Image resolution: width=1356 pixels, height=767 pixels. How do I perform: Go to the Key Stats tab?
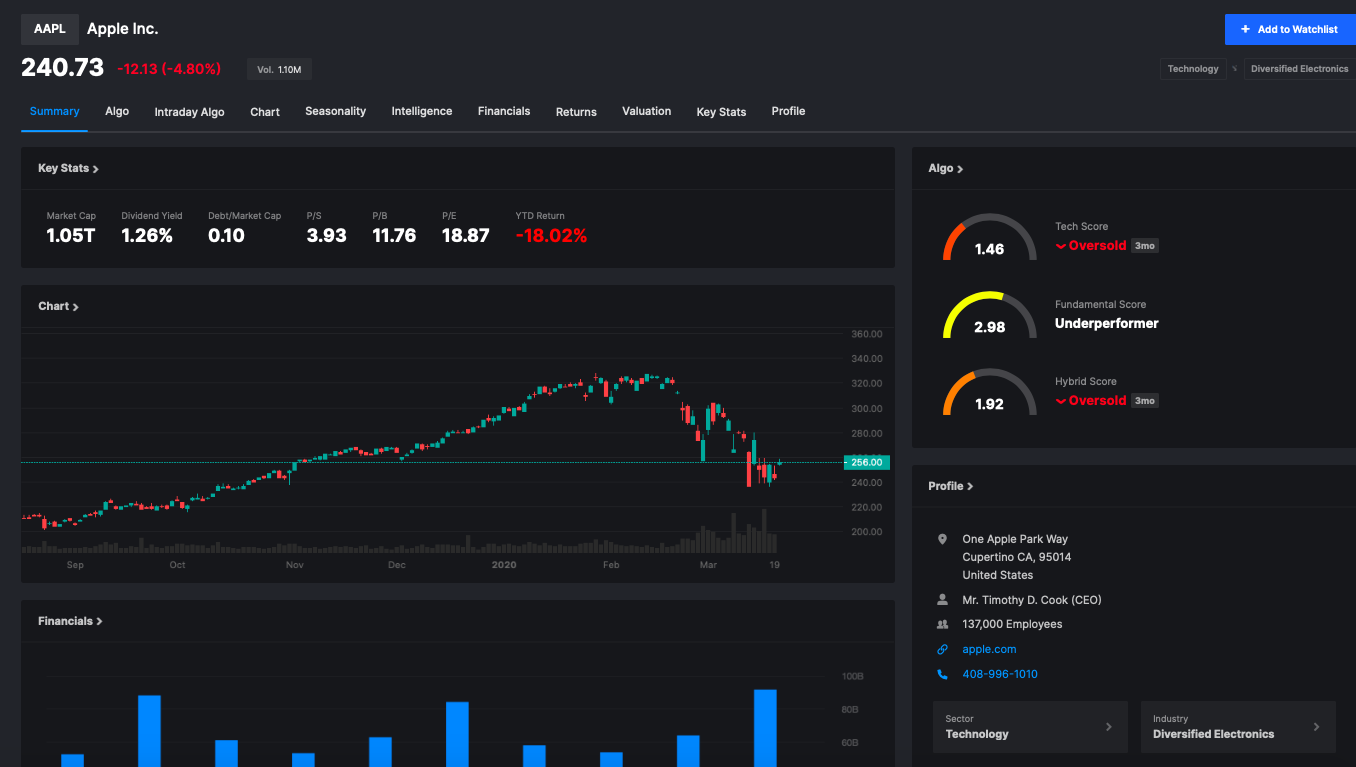pyautogui.click(x=721, y=112)
